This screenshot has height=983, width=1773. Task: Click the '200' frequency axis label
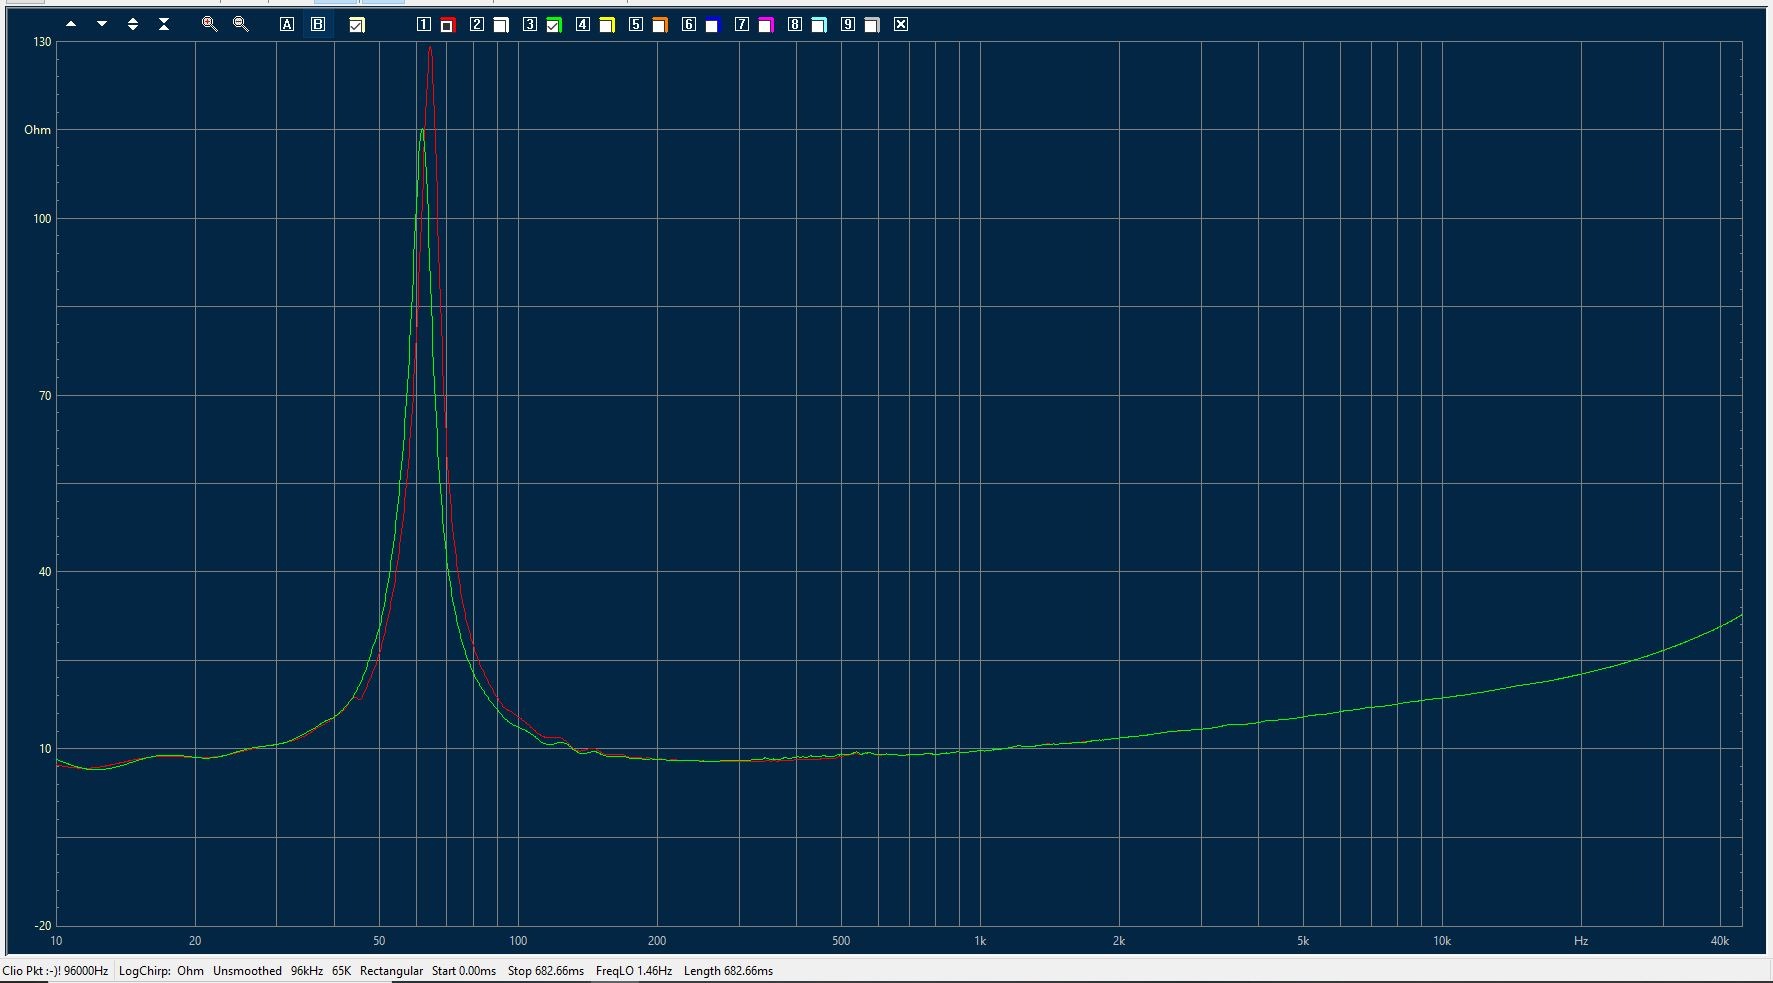(657, 941)
